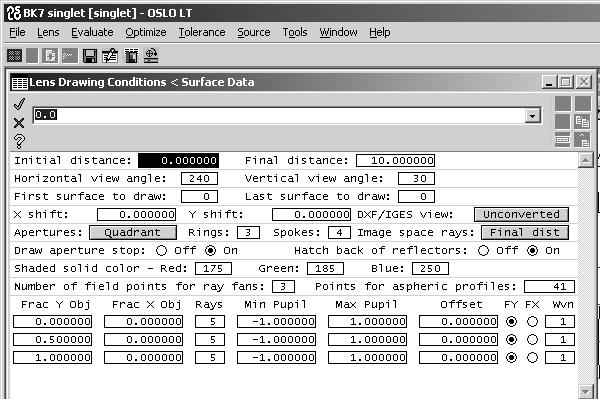Select FX radio for Frac Y Obj 0.500000 row
The image size is (600, 399).
pos(532,340)
